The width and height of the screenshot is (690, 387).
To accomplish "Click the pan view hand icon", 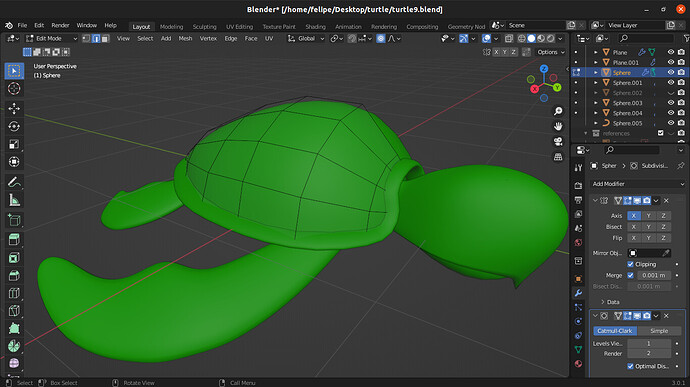I will click(x=558, y=126).
